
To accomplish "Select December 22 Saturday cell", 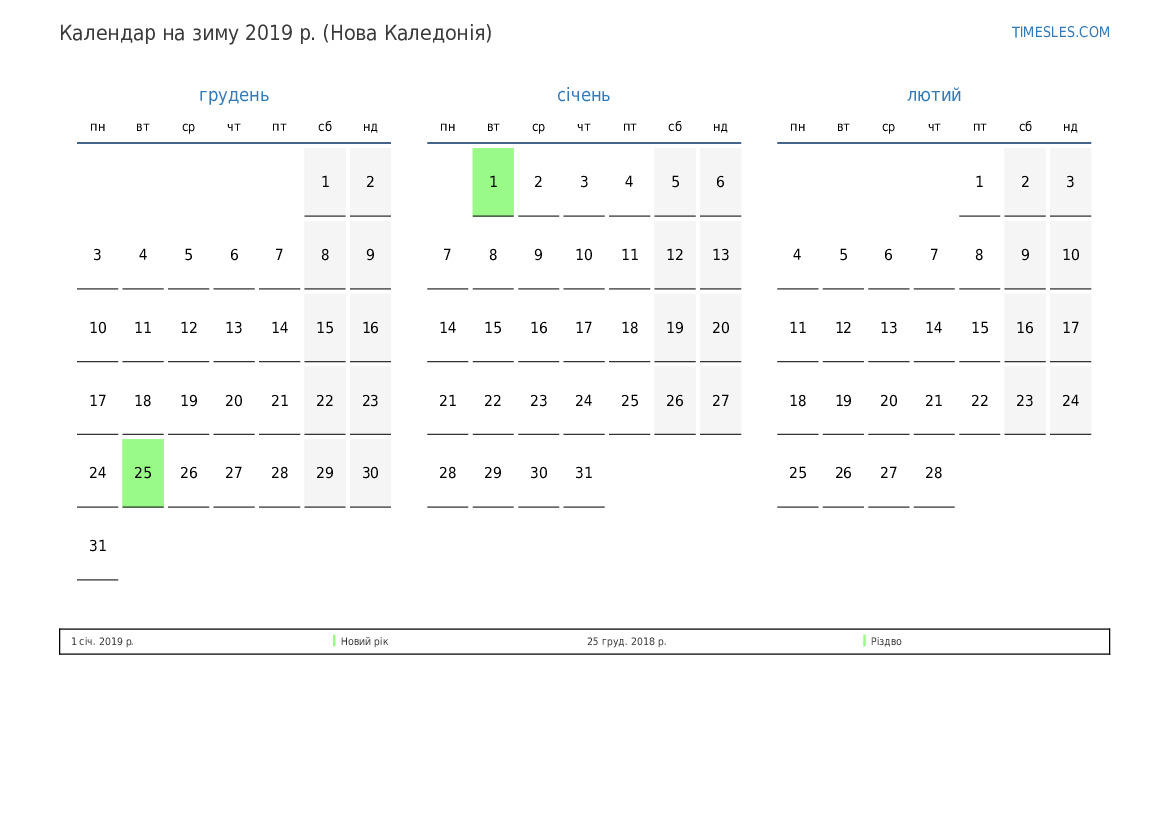I will [325, 400].
